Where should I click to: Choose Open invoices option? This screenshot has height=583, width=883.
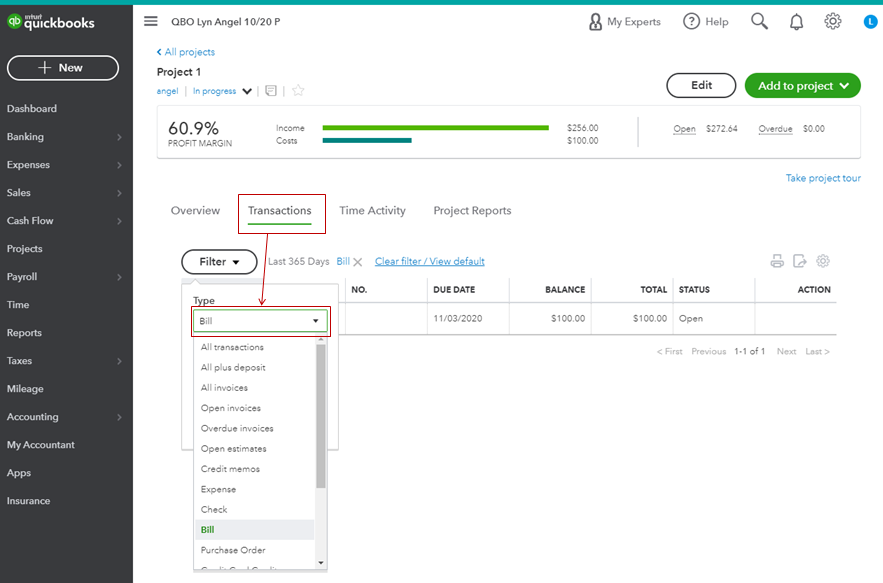click(x=255, y=408)
